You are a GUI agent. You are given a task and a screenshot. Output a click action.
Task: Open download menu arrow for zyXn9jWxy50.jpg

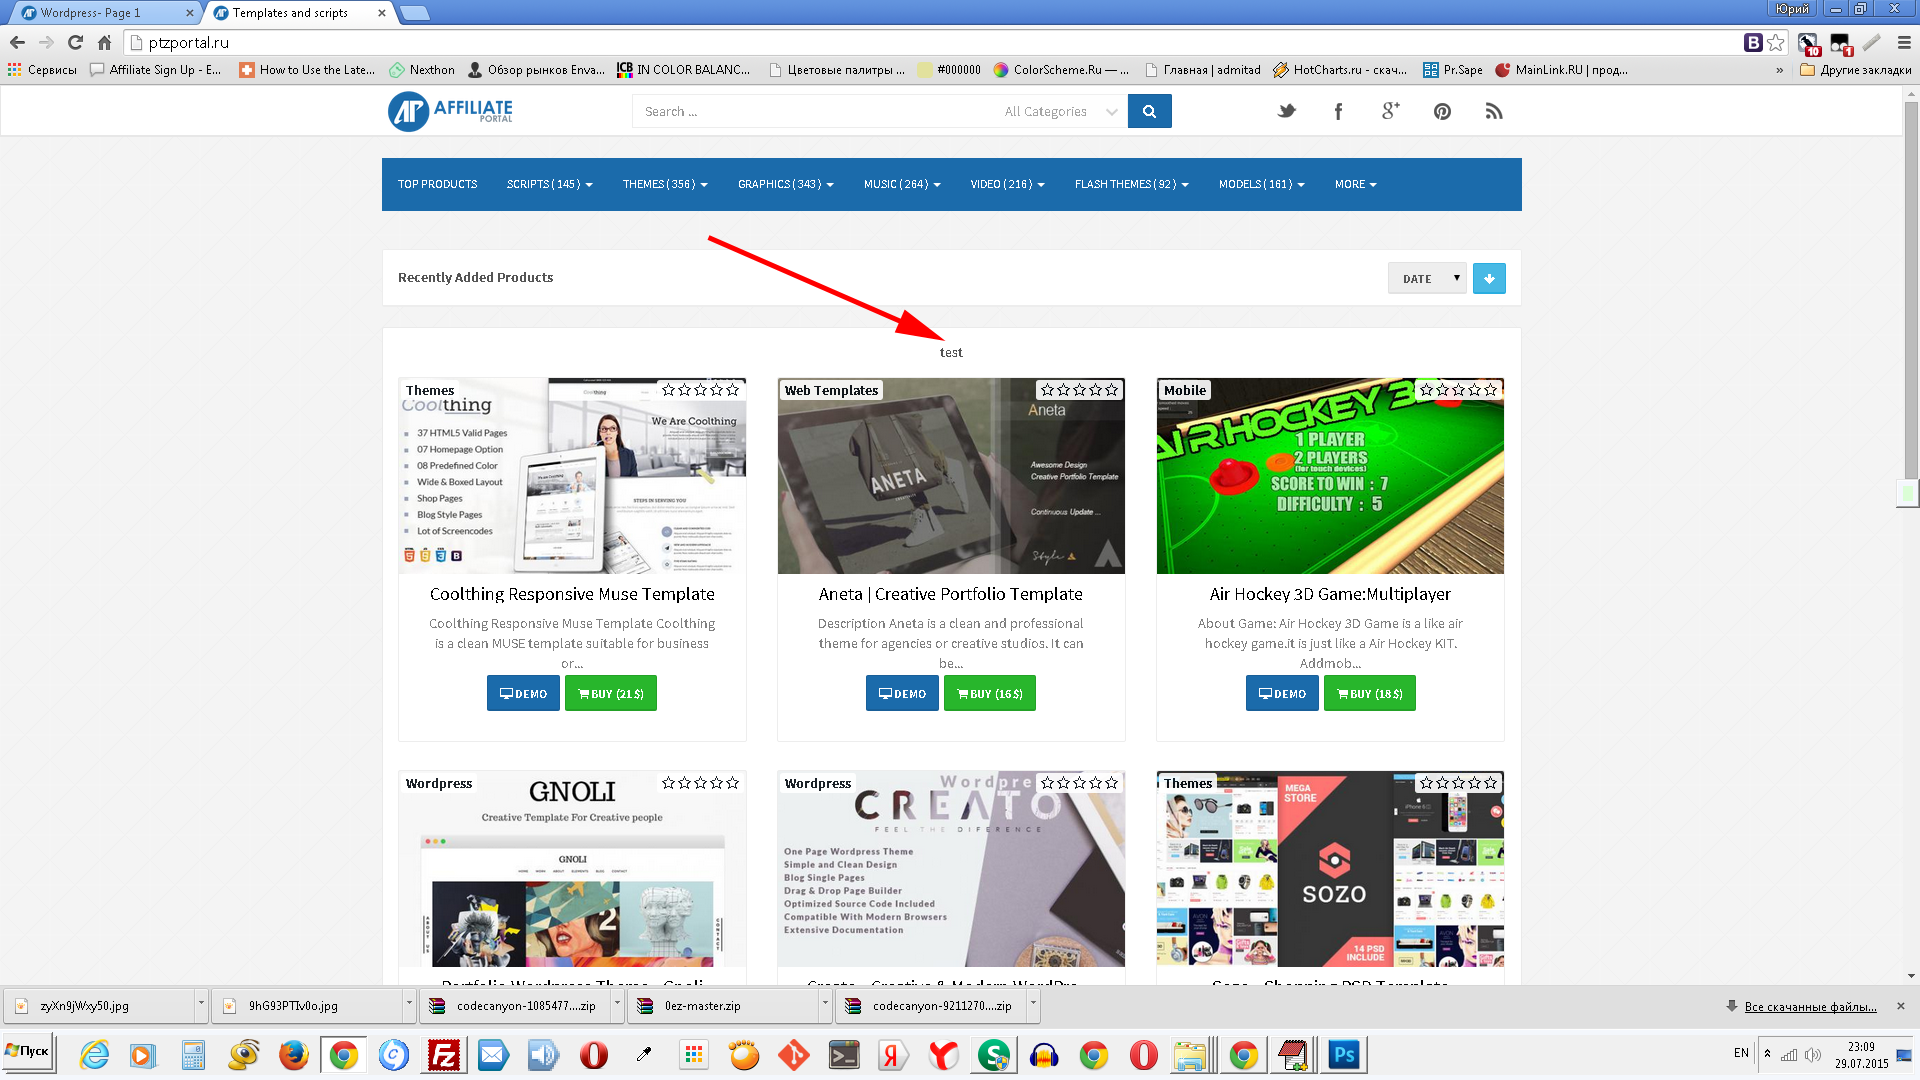click(x=201, y=1005)
